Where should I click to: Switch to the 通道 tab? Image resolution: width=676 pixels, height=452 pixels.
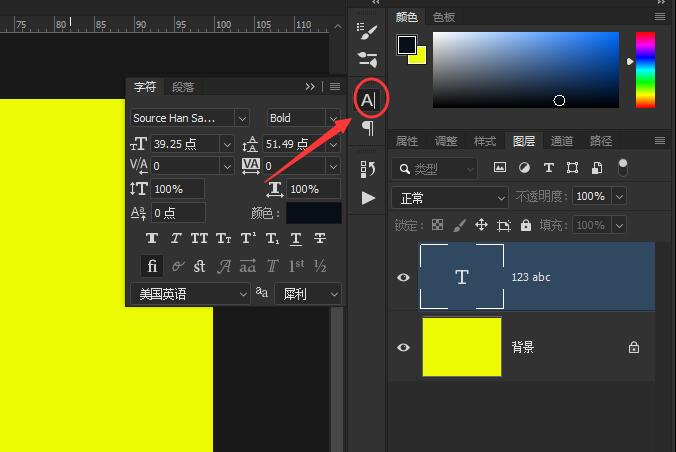click(562, 141)
